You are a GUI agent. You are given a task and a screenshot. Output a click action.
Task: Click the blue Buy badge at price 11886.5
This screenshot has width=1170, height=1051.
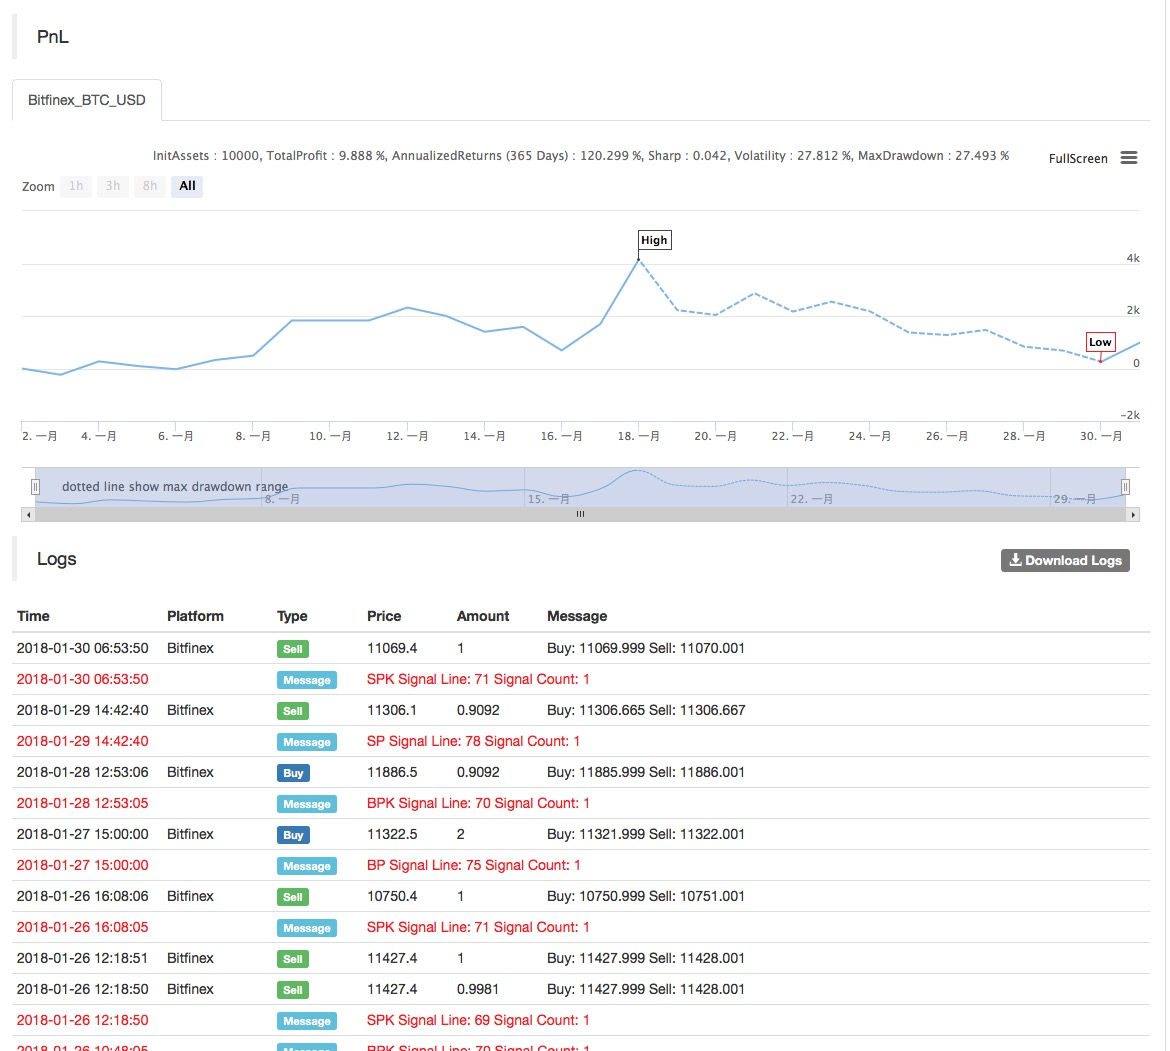click(293, 773)
